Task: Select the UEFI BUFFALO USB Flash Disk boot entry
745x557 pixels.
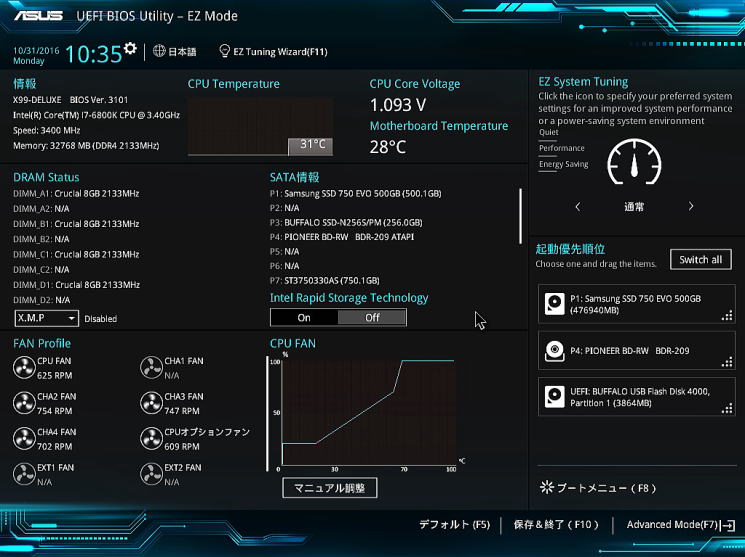Action: 637,397
